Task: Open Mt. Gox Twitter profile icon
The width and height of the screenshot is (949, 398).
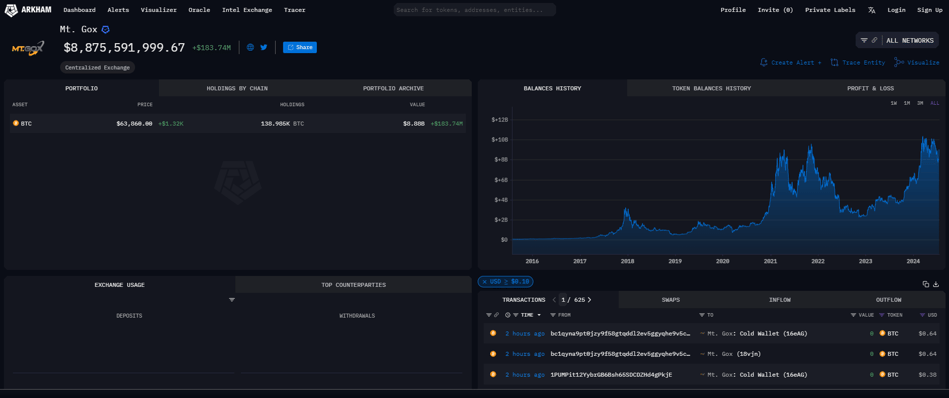Action: [x=264, y=47]
